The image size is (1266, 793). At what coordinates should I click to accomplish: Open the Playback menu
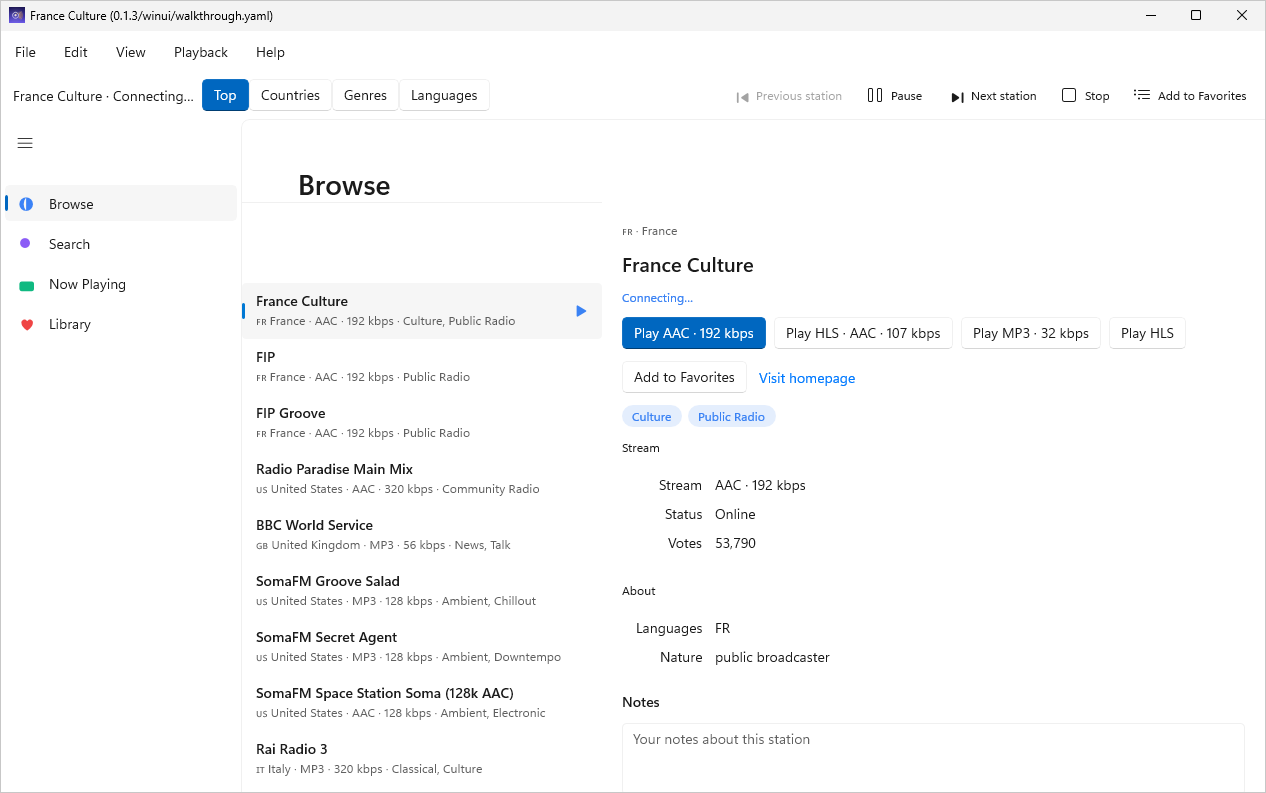(x=201, y=52)
